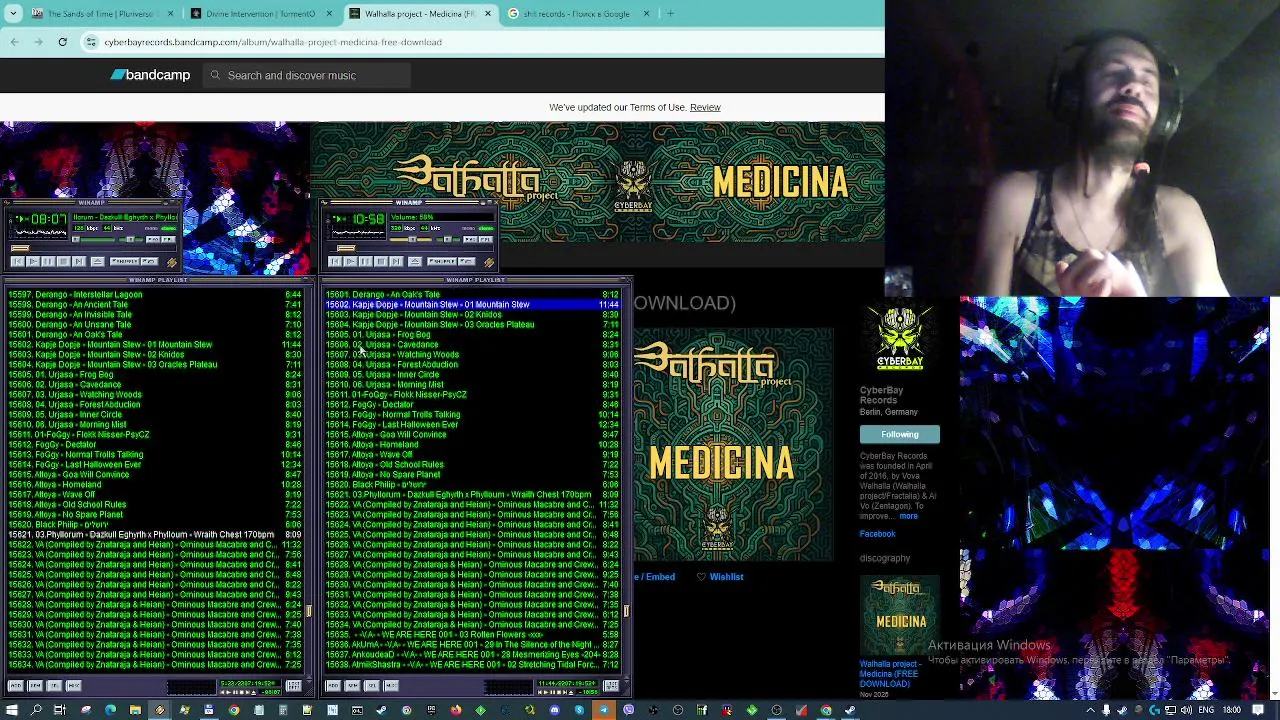1280x720 pixels.
Task: Toggle repeat in left Winamp player
Action: tap(149, 261)
